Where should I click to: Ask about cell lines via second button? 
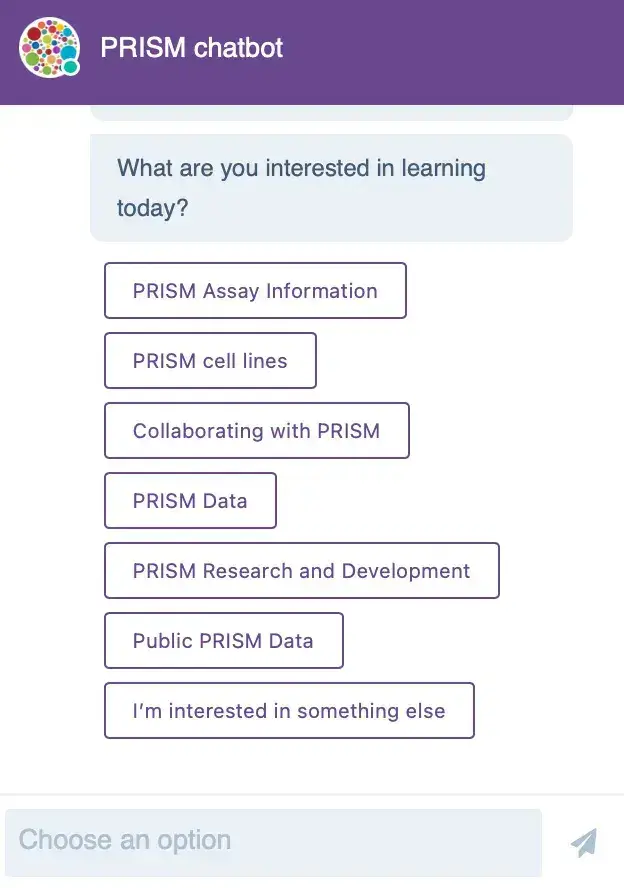point(210,360)
